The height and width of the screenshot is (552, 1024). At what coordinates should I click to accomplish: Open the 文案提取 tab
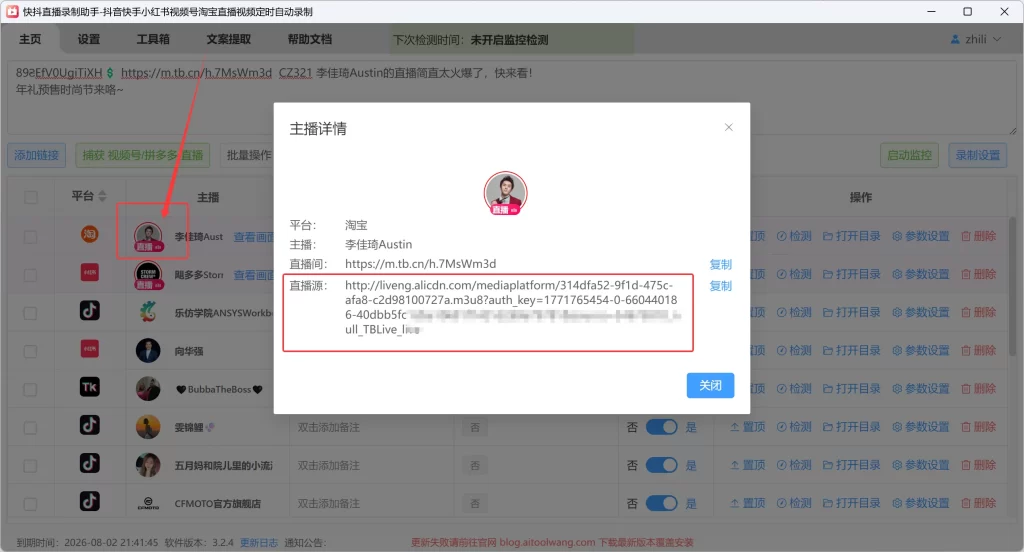pyautogui.click(x=229, y=39)
